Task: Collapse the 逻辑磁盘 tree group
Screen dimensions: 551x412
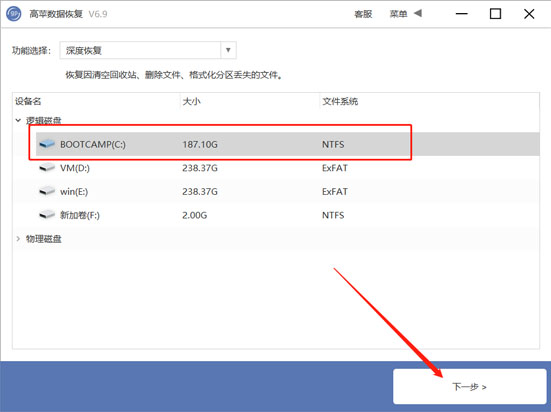Action: (x=18, y=121)
